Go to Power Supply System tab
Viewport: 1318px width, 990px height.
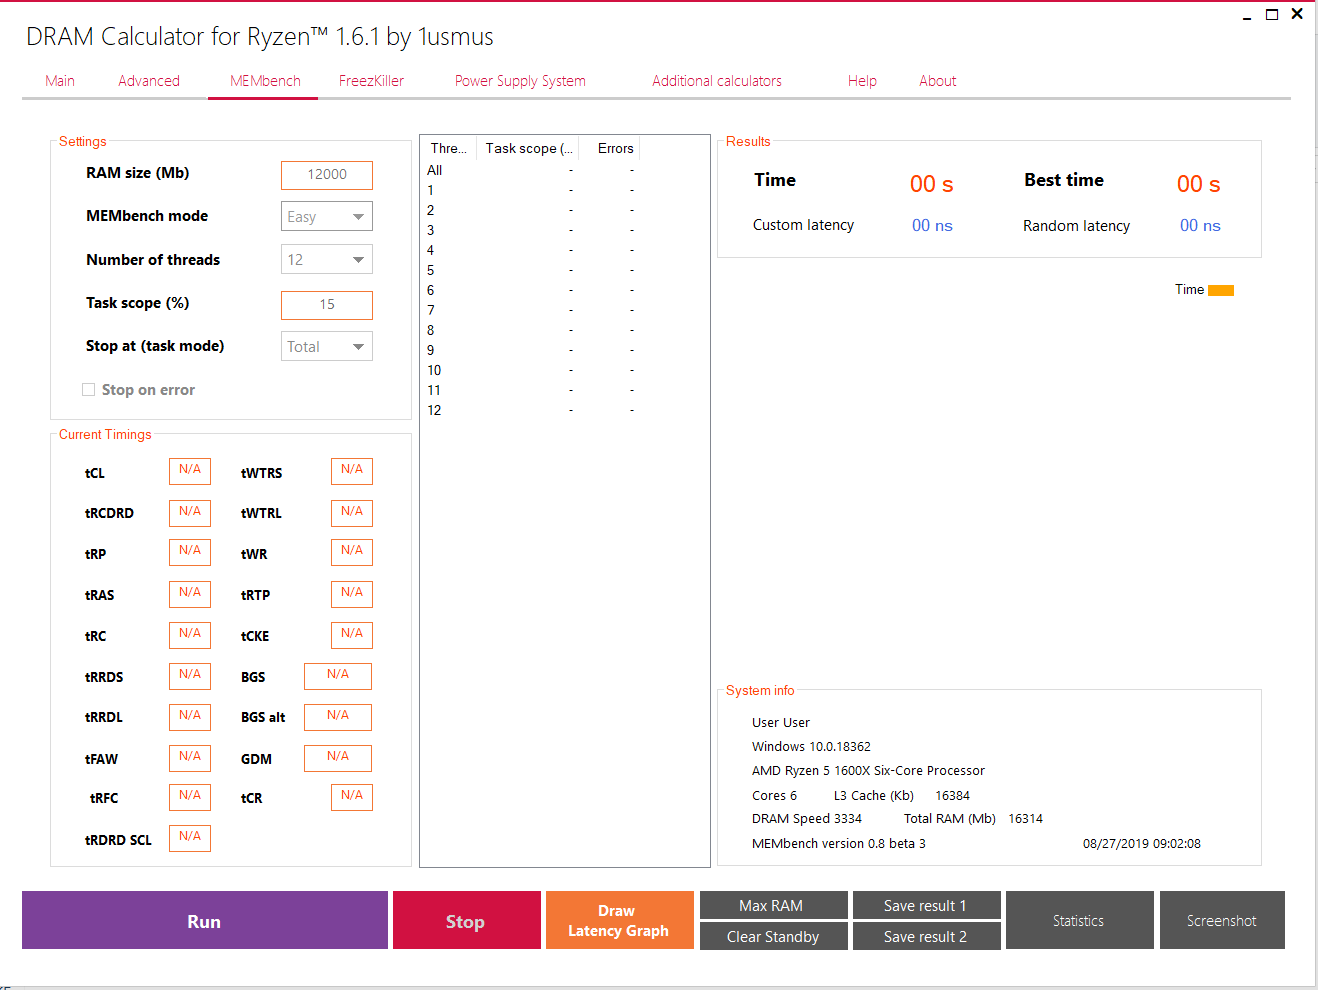520,81
